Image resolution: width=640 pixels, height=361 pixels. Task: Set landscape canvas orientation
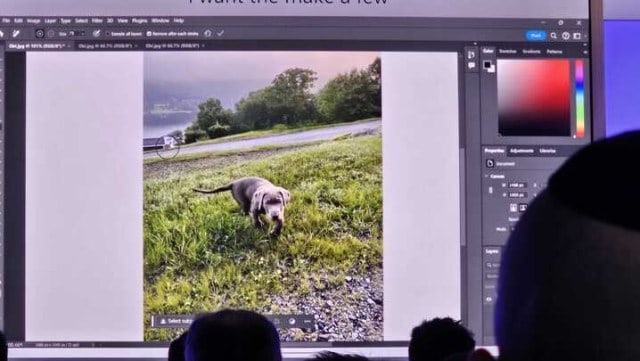pos(523,208)
